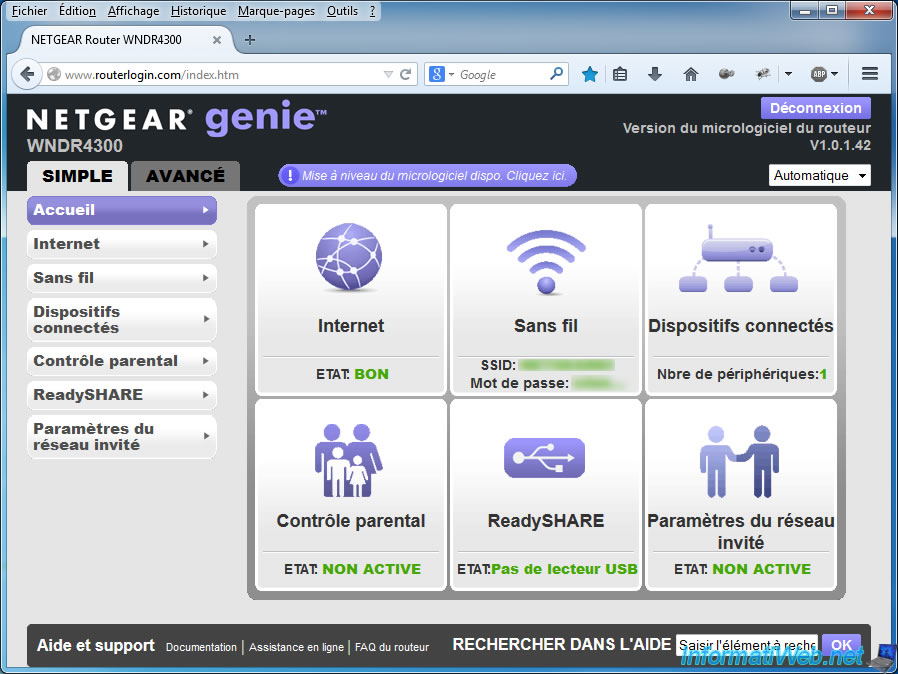
Task: Open the guest network handshake people icon
Action: tap(739, 462)
